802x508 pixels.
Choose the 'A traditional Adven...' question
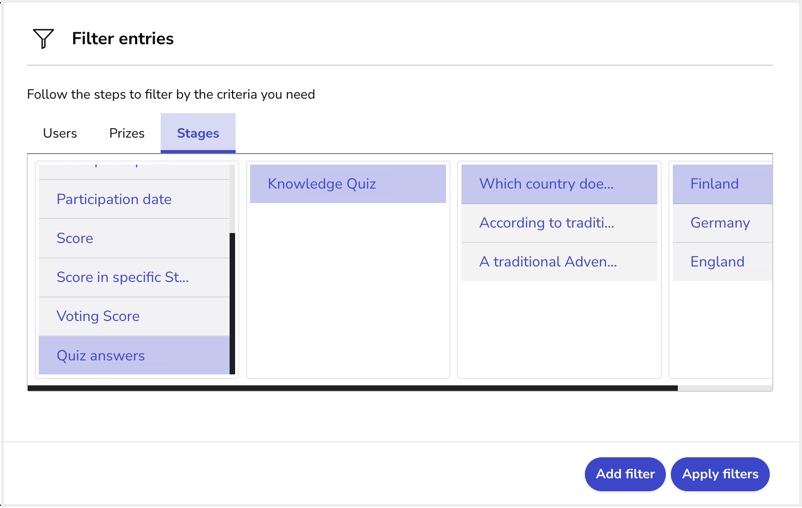(559, 261)
